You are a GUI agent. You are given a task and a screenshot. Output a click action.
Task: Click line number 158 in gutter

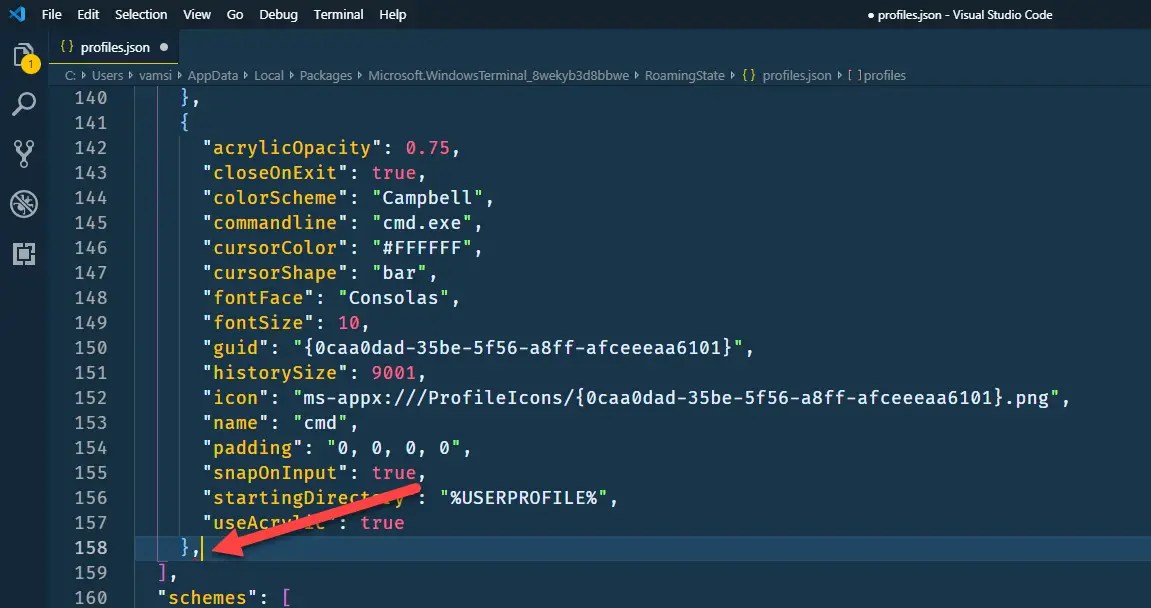coord(91,547)
